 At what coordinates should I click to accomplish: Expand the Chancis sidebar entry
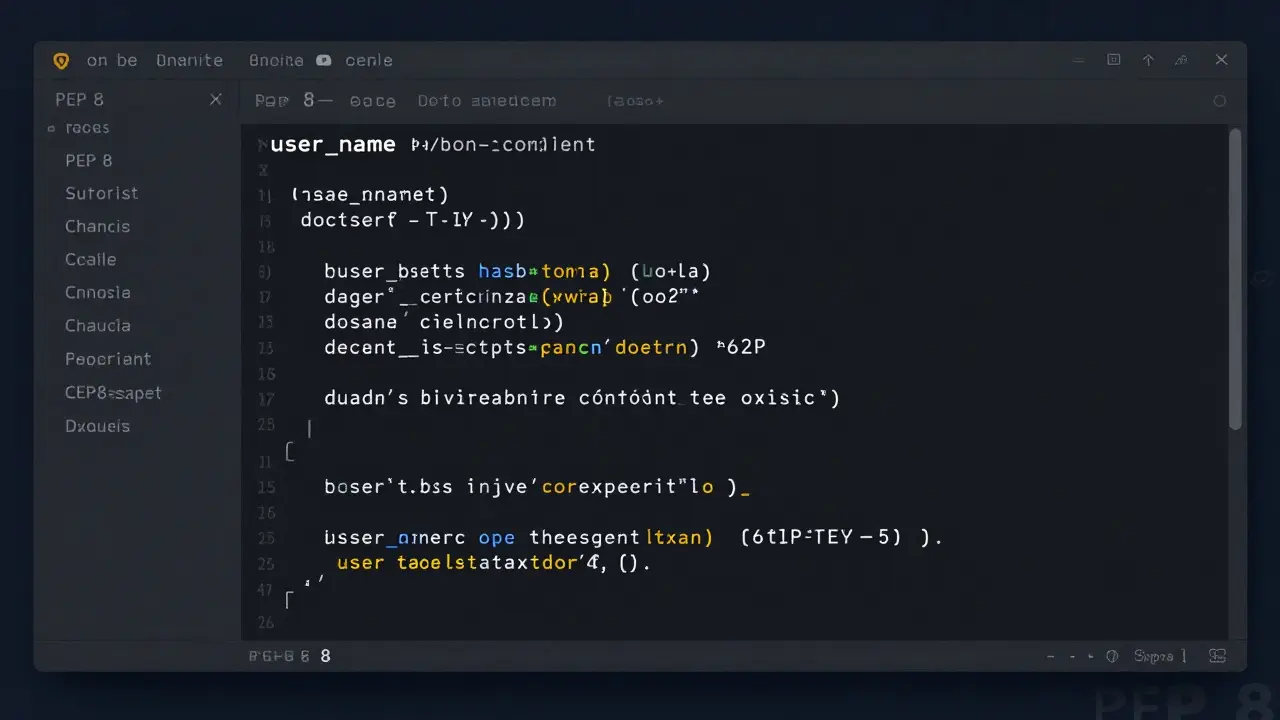[97, 226]
